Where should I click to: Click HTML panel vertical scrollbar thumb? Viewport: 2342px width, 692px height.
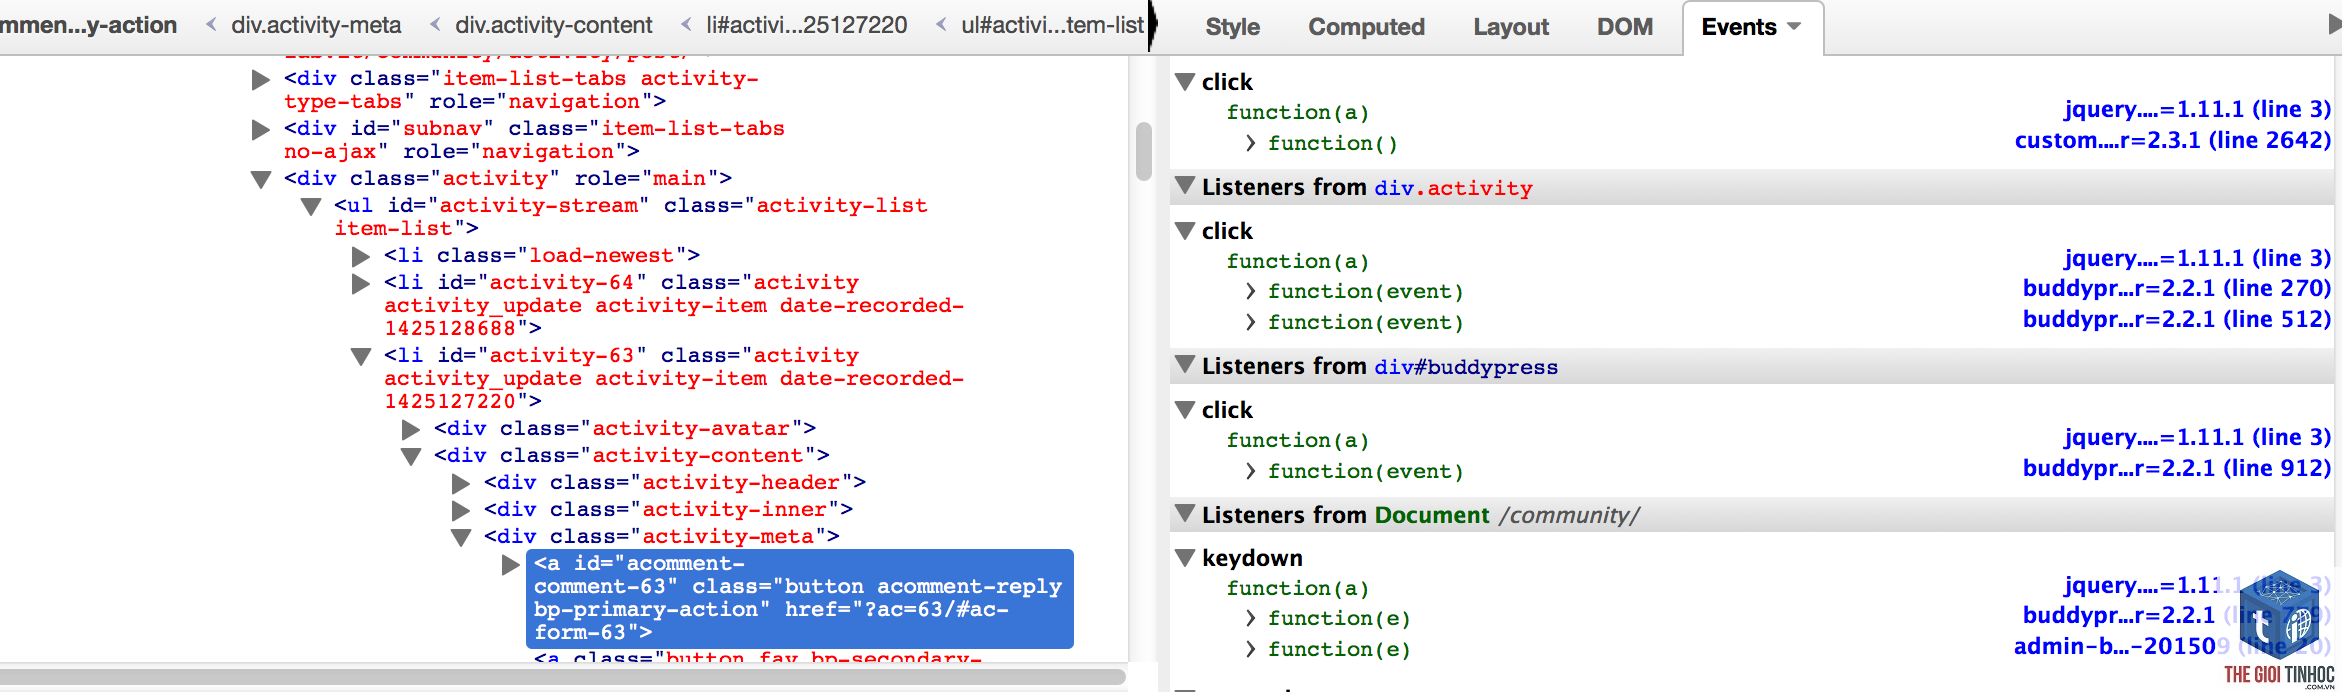tap(1144, 151)
